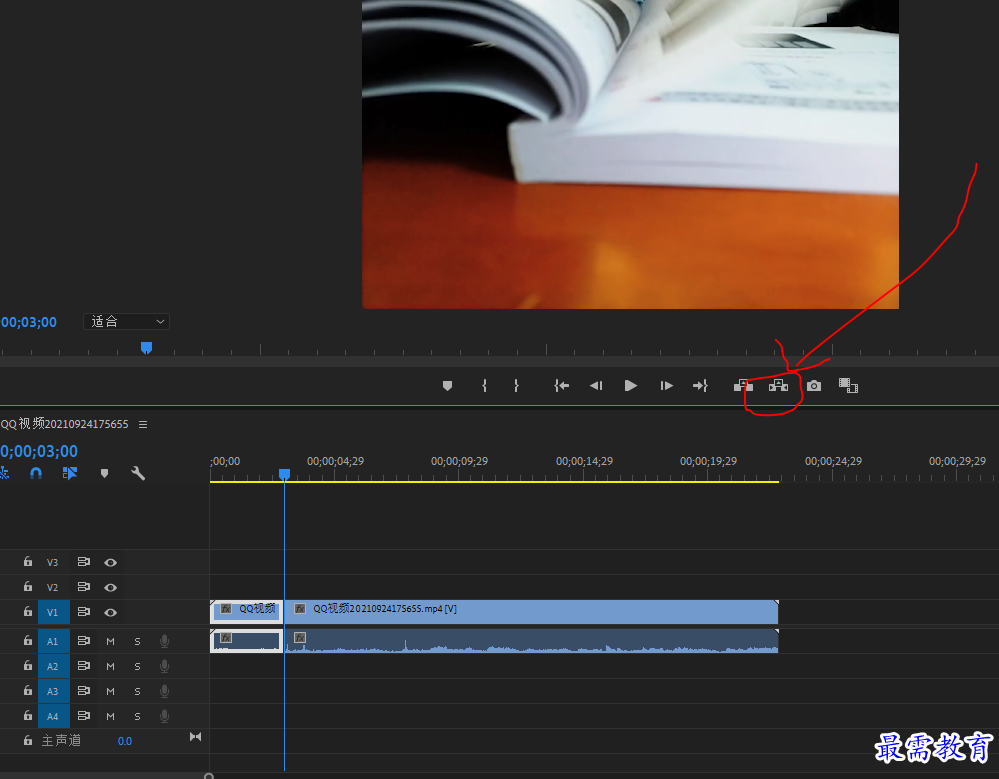Toggle track lock for V1
Image resolution: width=999 pixels, height=779 pixels.
coord(27,611)
